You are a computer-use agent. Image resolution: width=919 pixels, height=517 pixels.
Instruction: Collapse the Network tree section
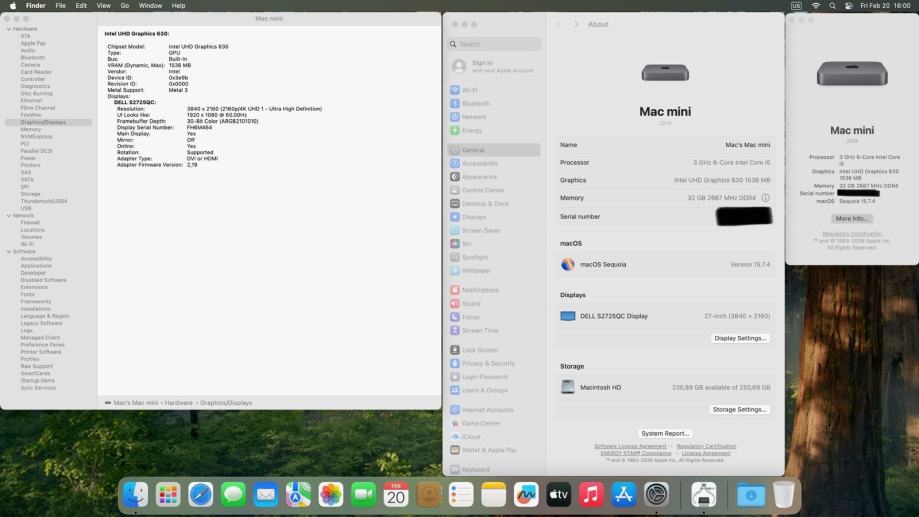click(x=9, y=215)
